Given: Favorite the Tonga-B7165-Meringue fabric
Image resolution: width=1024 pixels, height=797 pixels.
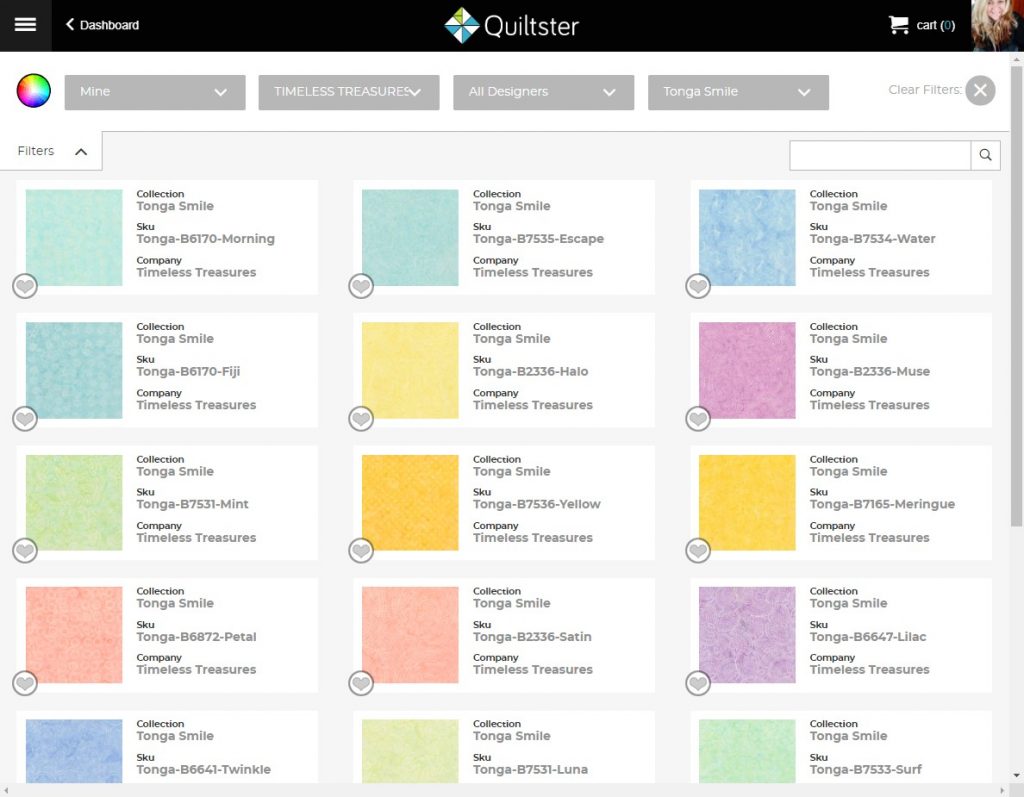Looking at the screenshot, I should tap(698, 551).
